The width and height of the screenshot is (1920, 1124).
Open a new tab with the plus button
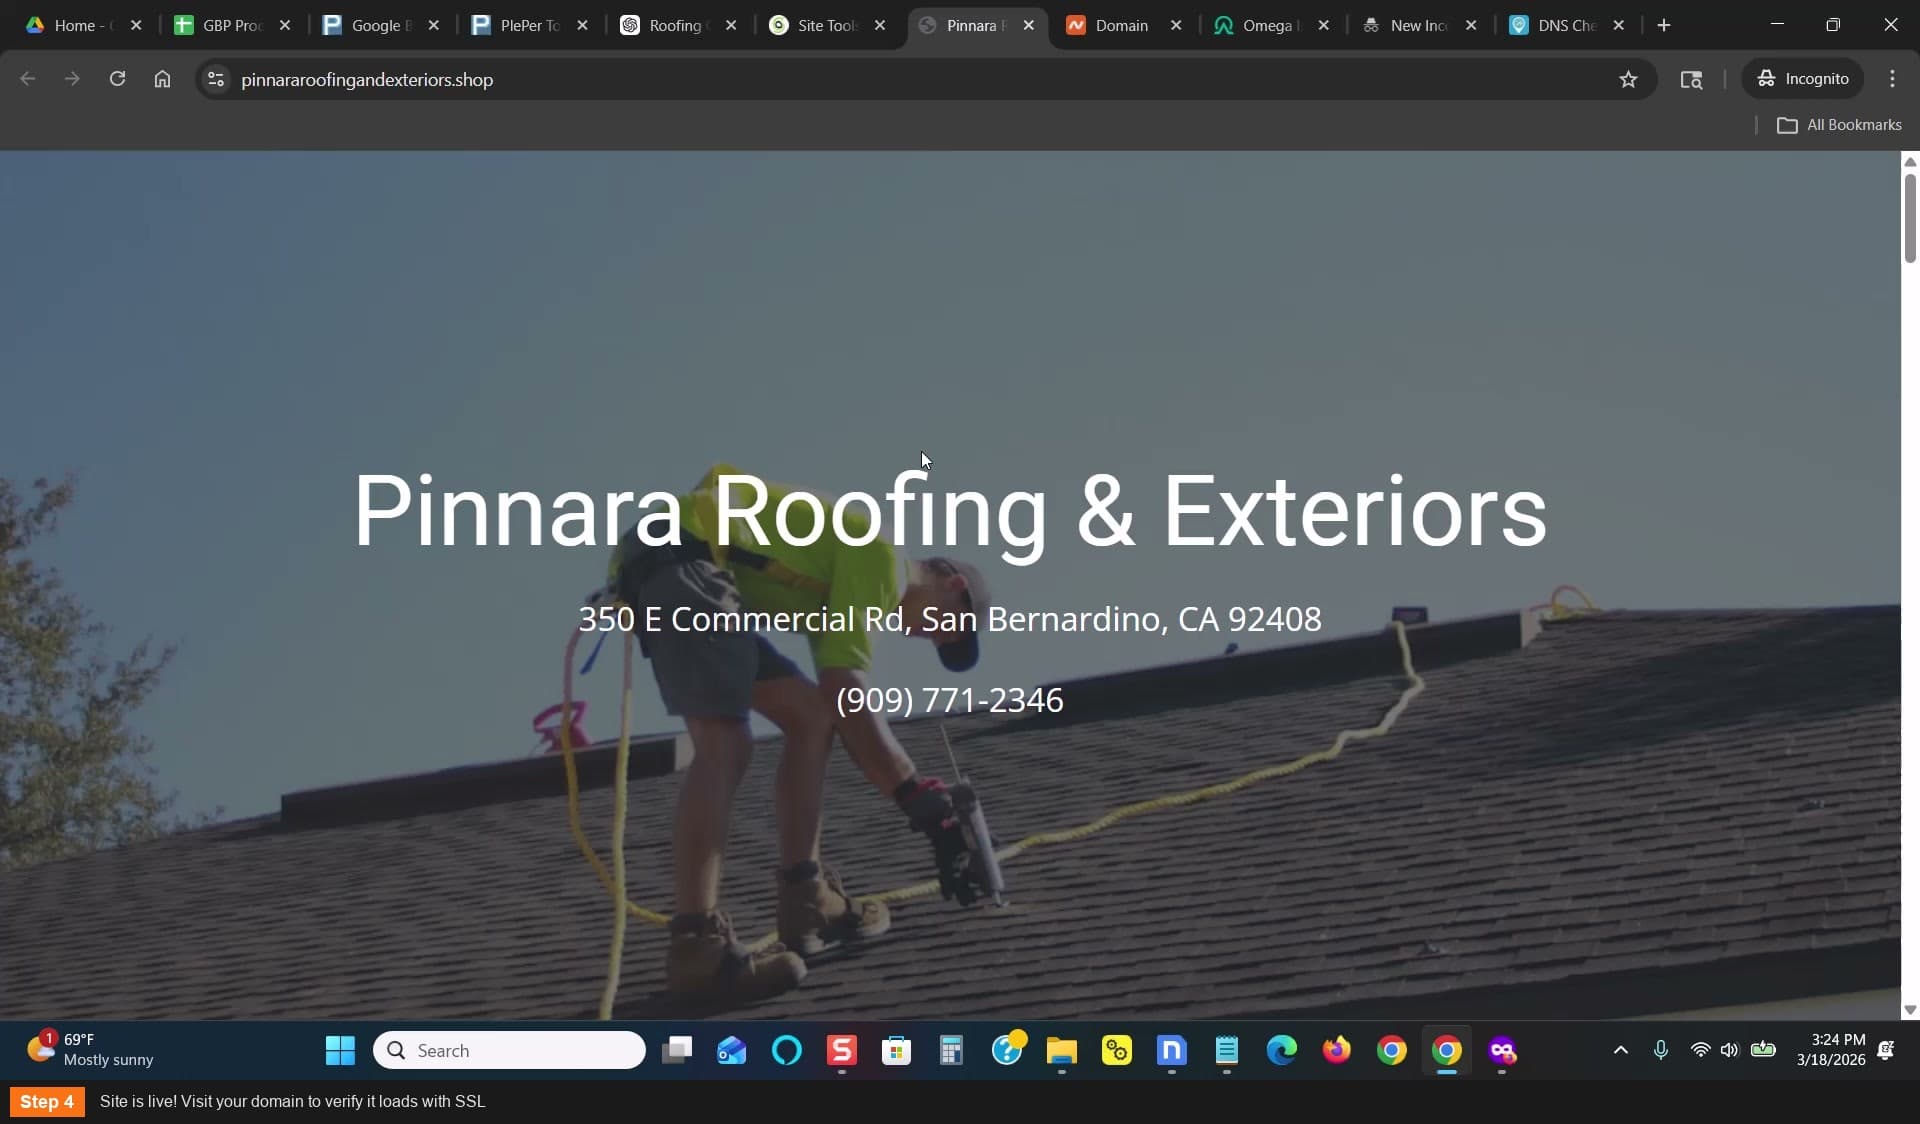[x=1664, y=25]
